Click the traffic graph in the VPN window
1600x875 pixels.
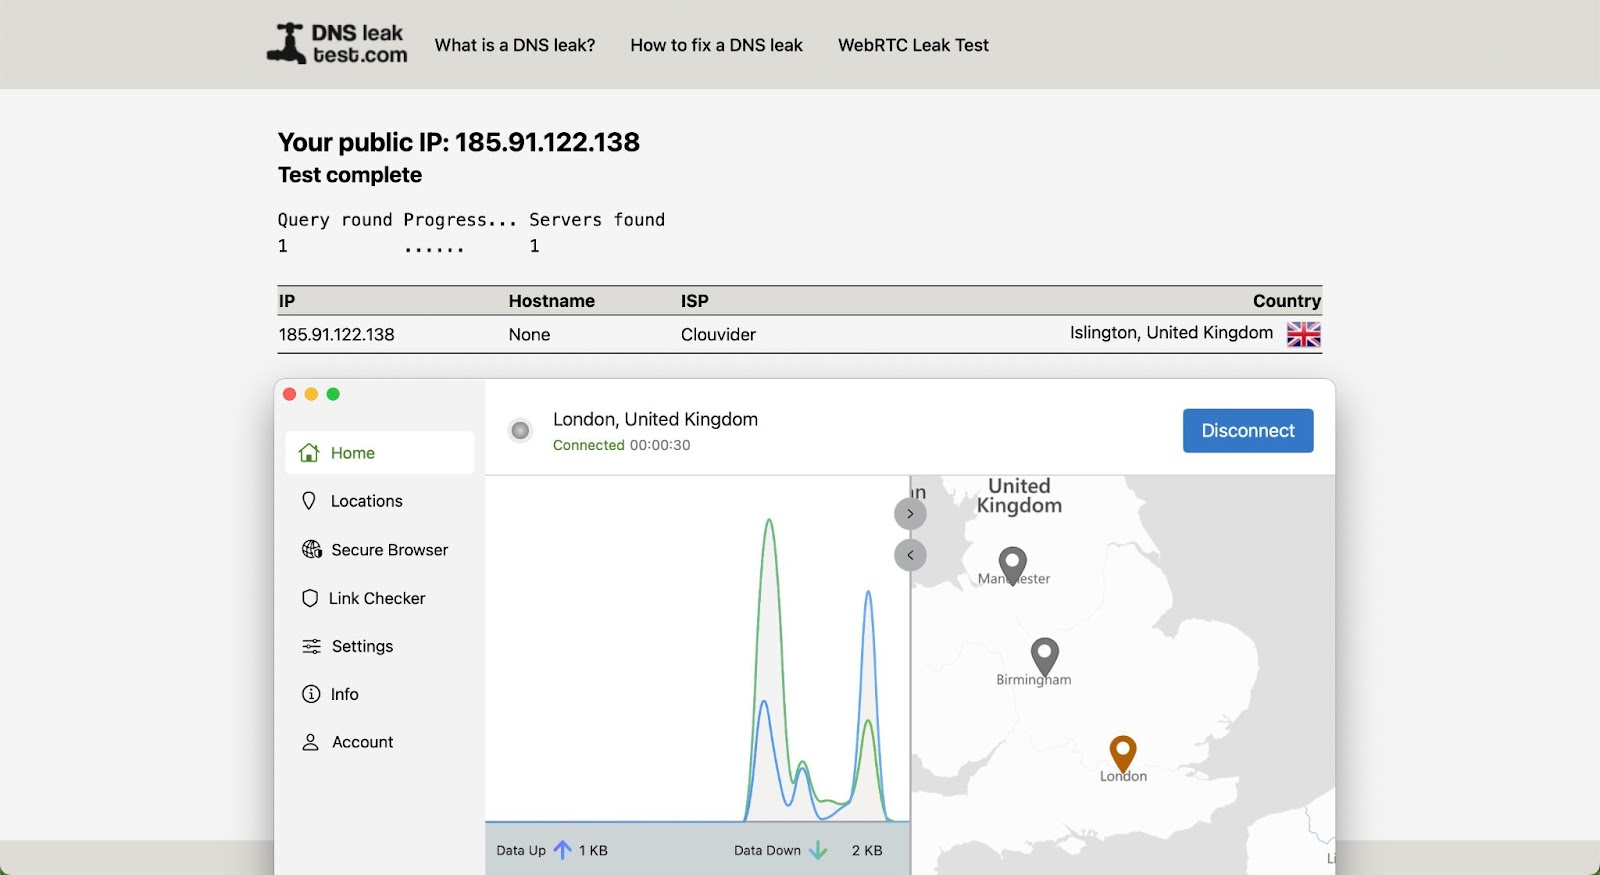(698, 649)
